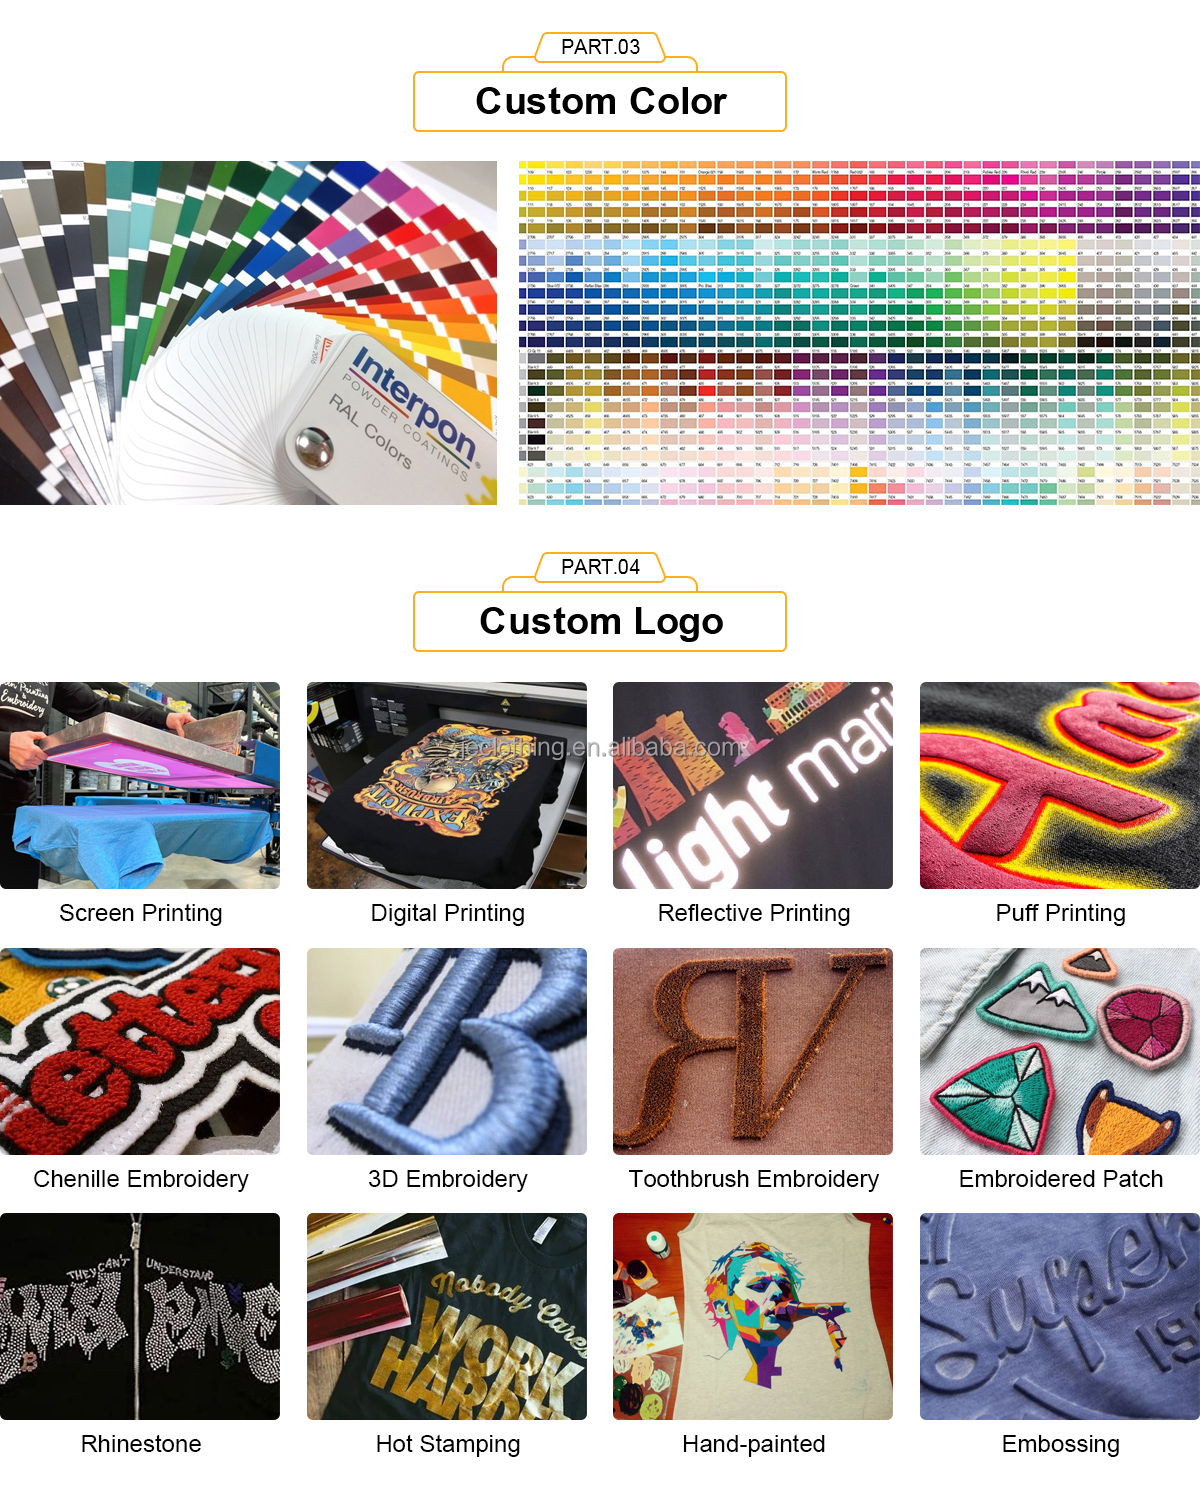The image size is (1200, 1498).
Task: Select the Embossing fabric photo
Action: [x=1060, y=1317]
